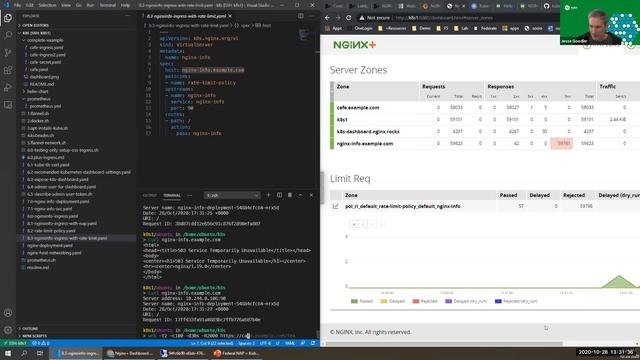Screen dimensions: 640x360
Task: Open the Manage gear in VS Code
Action: coord(8,330)
